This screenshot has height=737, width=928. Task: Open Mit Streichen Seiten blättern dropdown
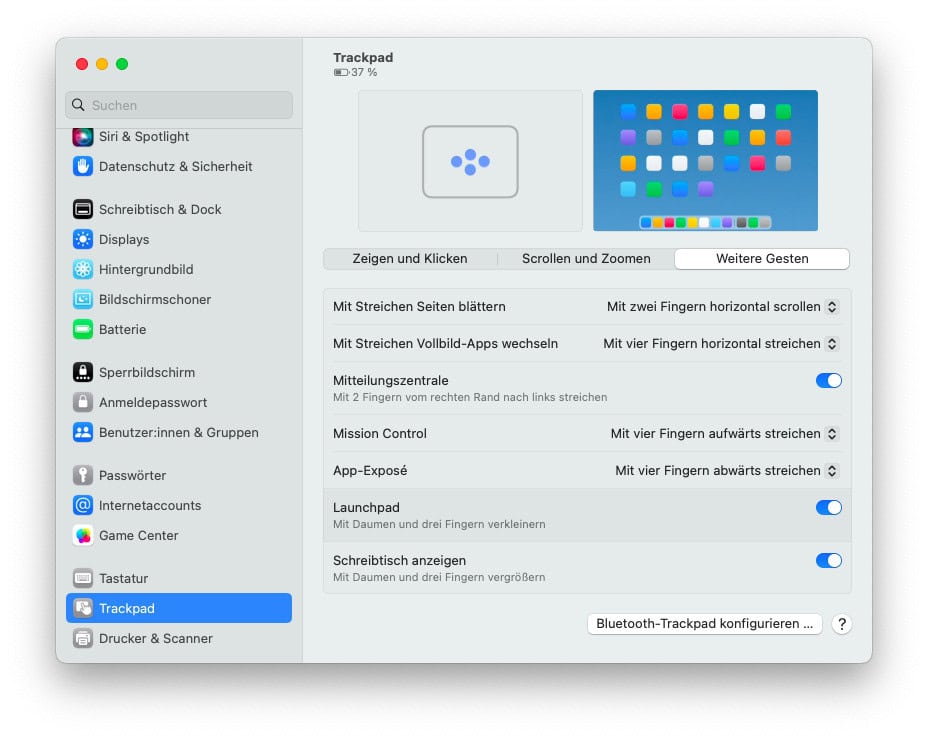point(722,307)
